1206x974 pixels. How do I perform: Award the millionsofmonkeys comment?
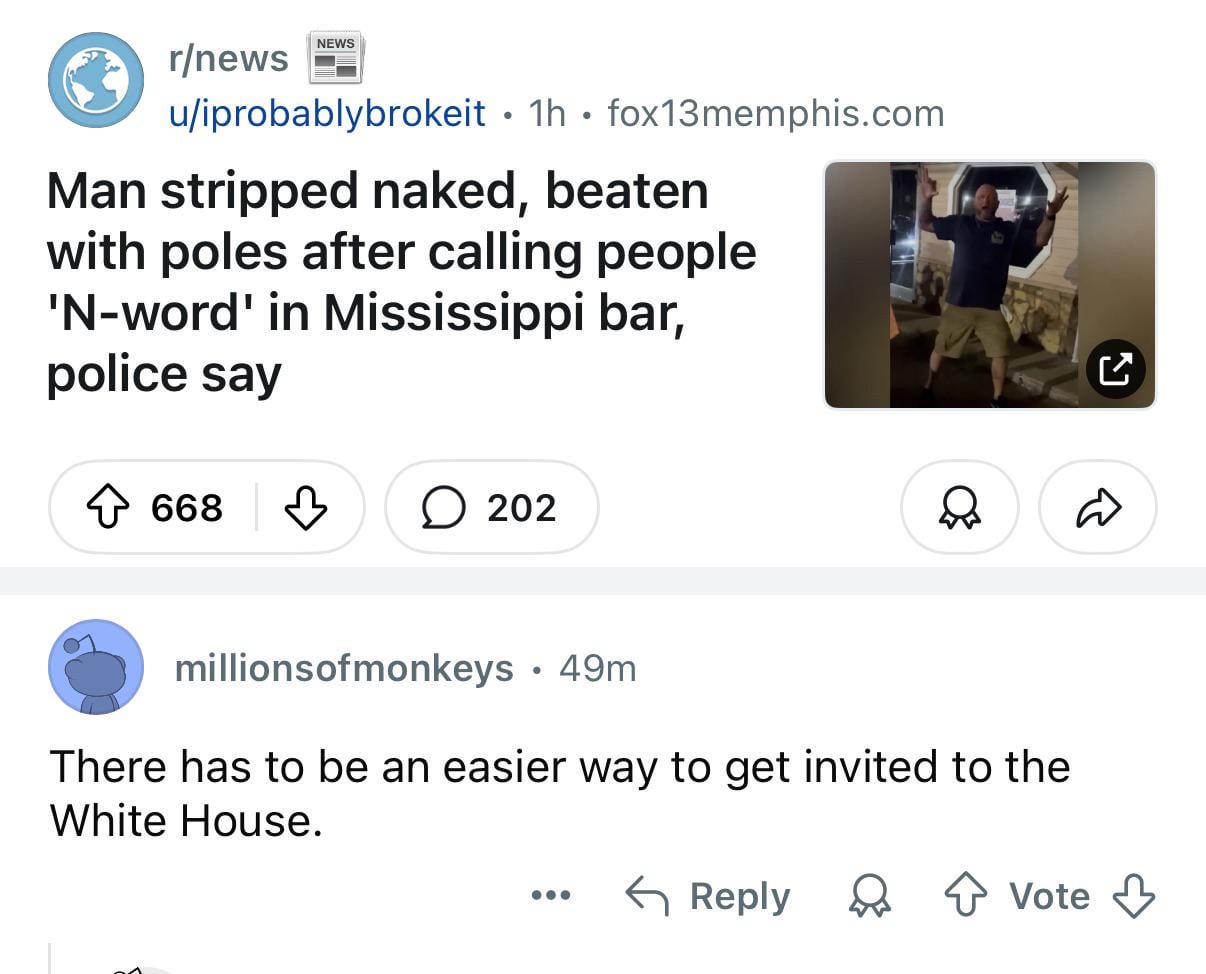pyautogui.click(x=869, y=895)
